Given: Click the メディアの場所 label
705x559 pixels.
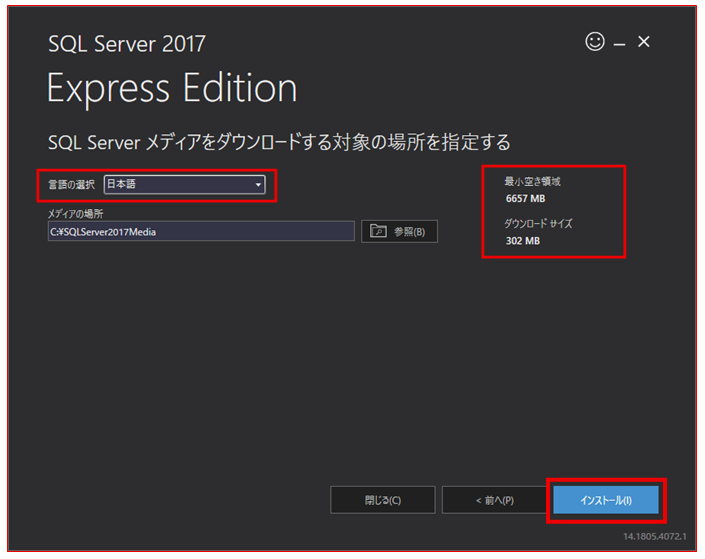Looking at the screenshot, I should click(76, 214).
